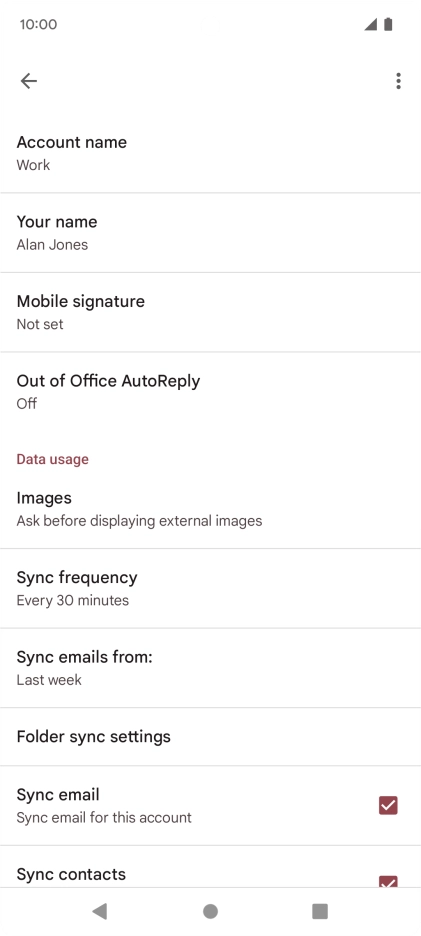Uncheck the Sync email checkbox
This screenshot has height=936, width=421.
tap(388, 805)
